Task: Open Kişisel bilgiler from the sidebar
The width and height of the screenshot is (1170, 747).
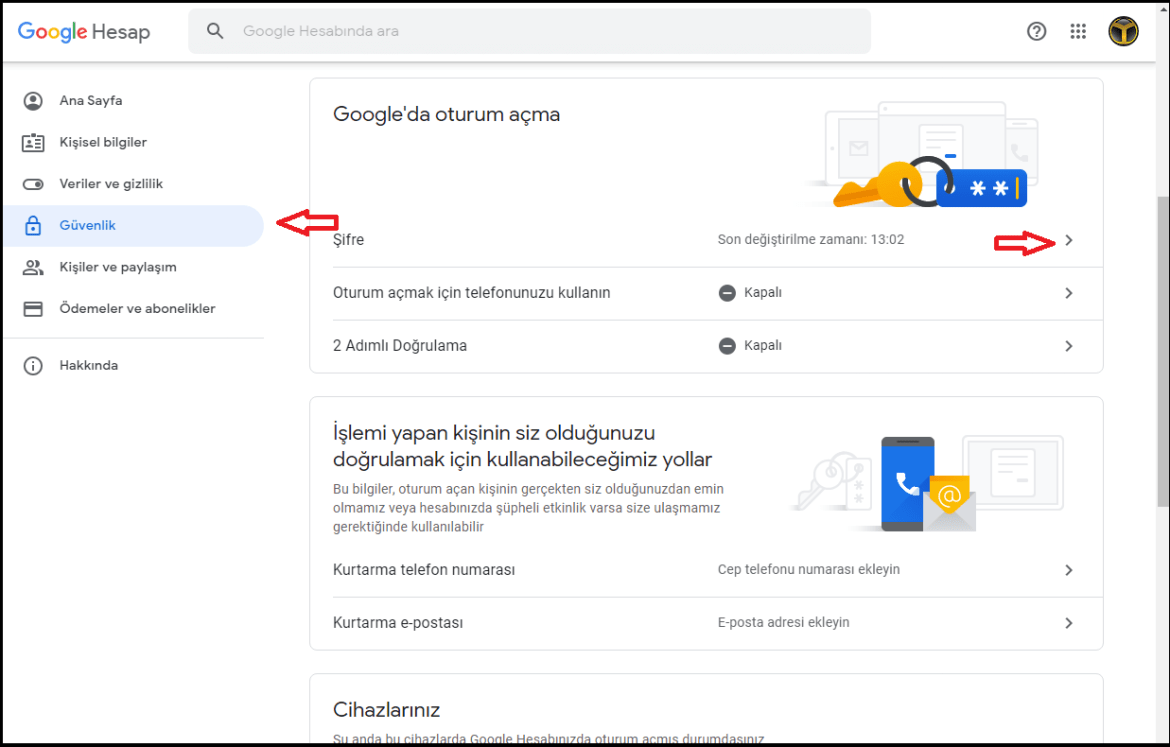Action: [x=105, y=142]
